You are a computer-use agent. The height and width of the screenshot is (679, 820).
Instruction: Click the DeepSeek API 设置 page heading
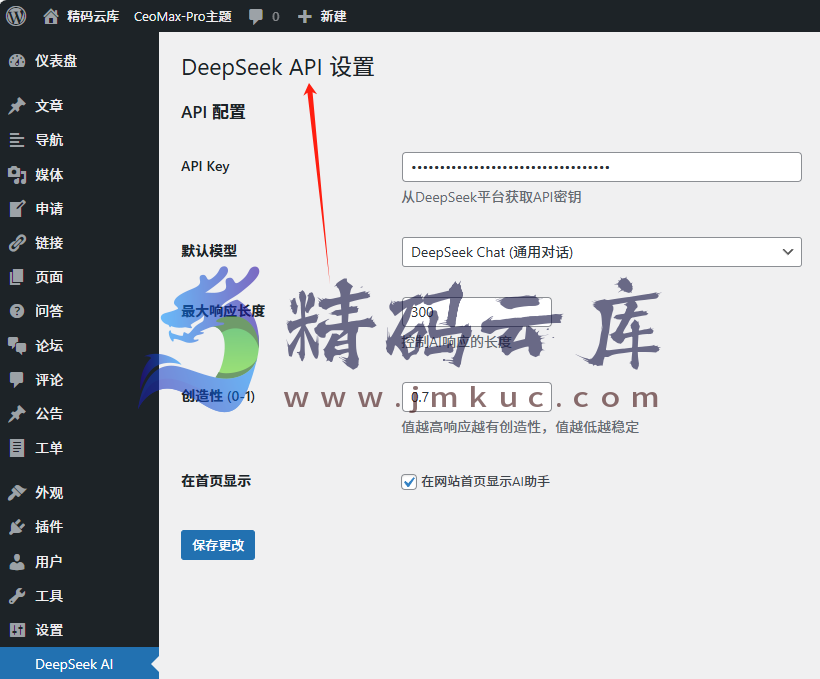(x=278, y=67)
